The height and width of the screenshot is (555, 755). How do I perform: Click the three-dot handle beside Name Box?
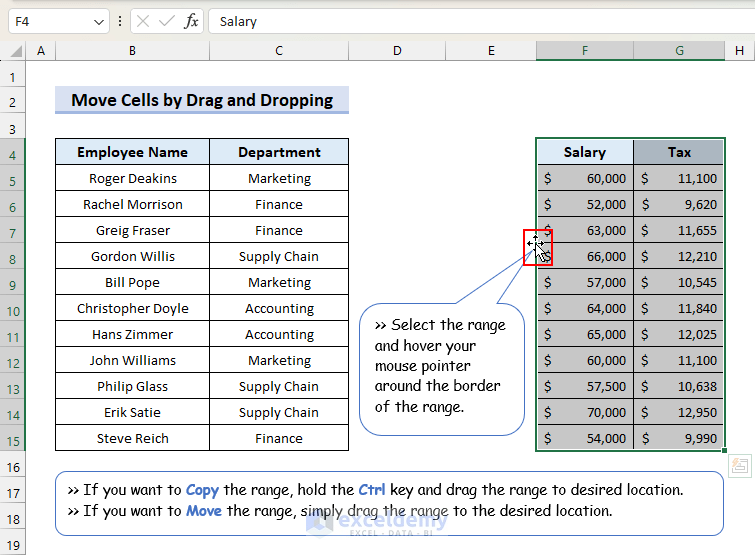tap(121, 21)
